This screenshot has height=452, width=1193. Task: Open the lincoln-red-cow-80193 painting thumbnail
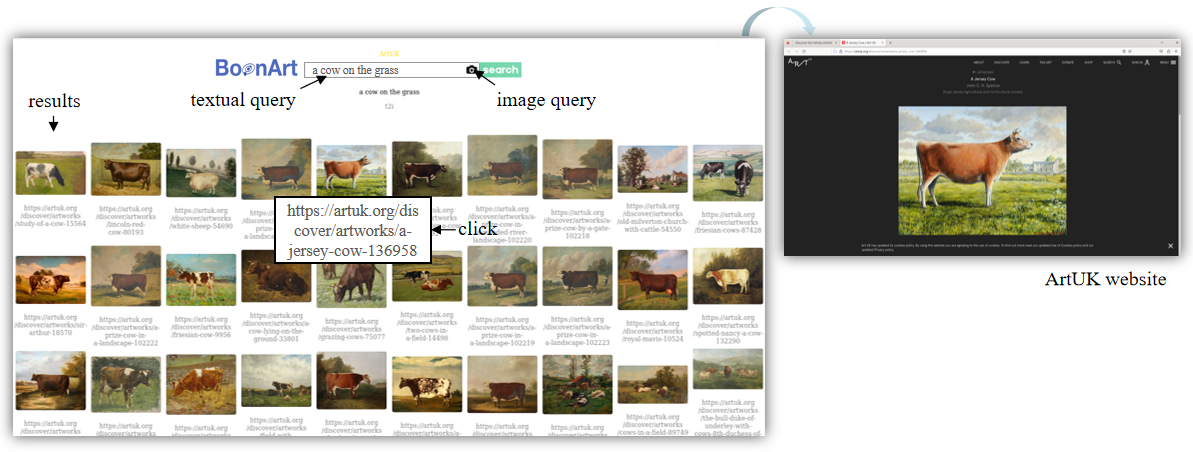(126, 169)
